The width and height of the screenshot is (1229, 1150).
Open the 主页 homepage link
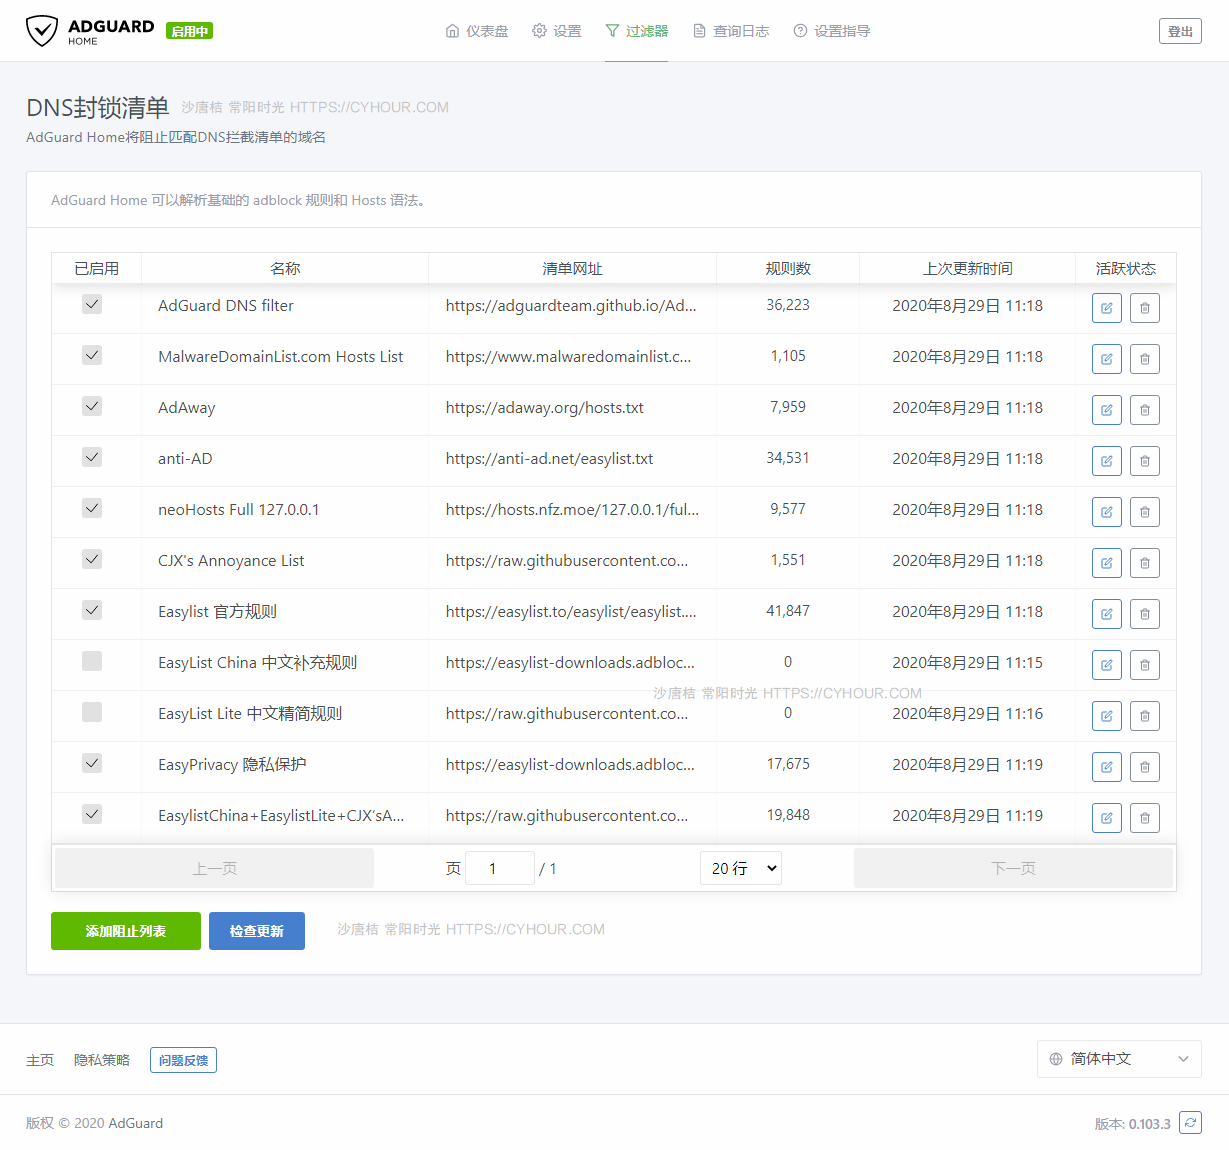click(40, 1060)
